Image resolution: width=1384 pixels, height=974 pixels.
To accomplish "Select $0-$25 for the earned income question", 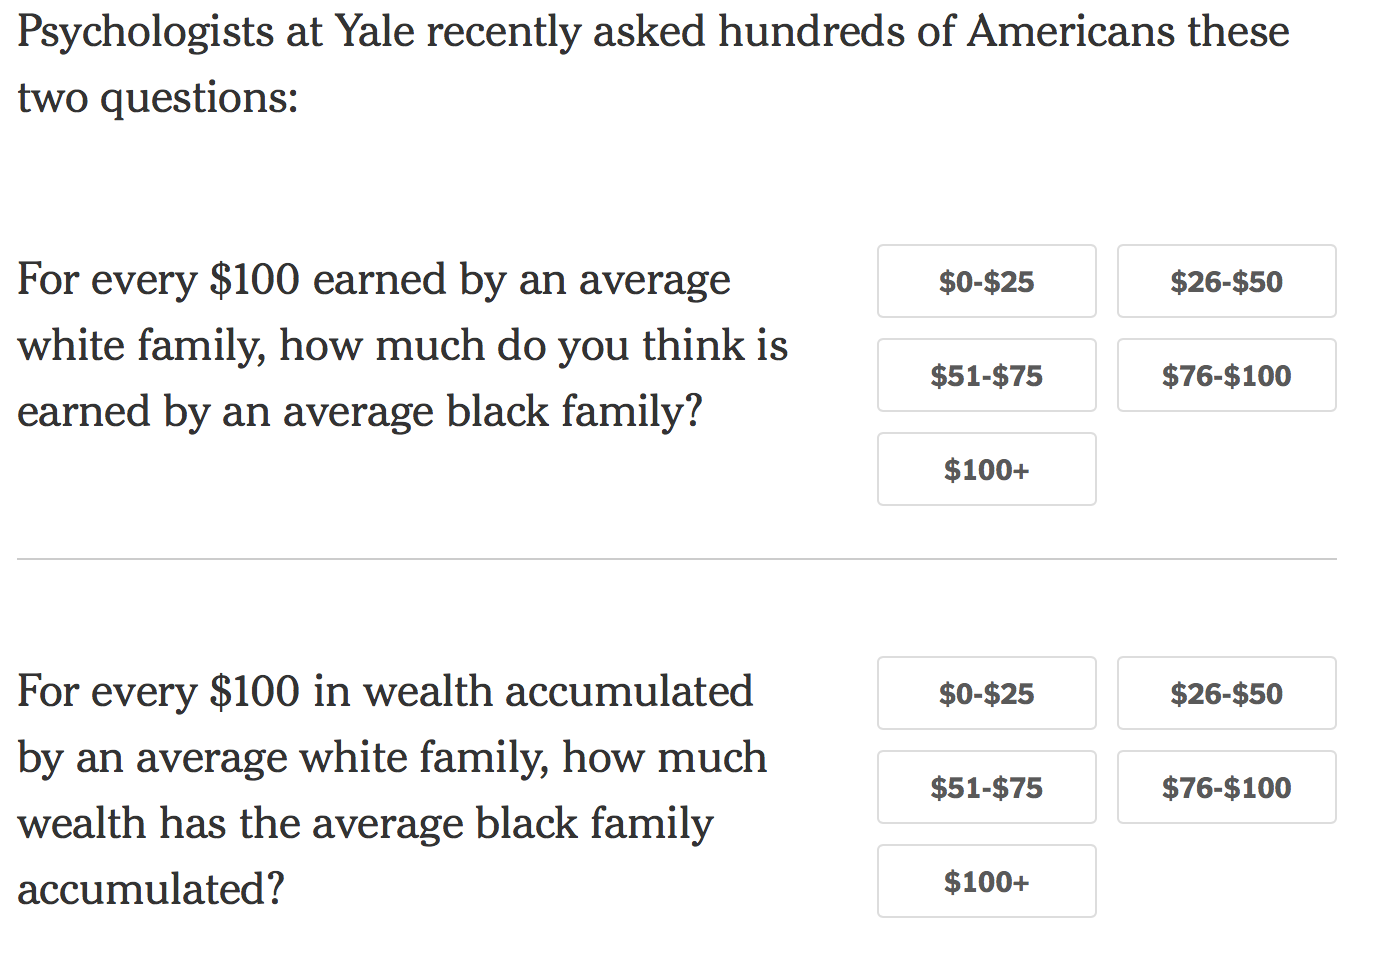I will coord(986,282).
